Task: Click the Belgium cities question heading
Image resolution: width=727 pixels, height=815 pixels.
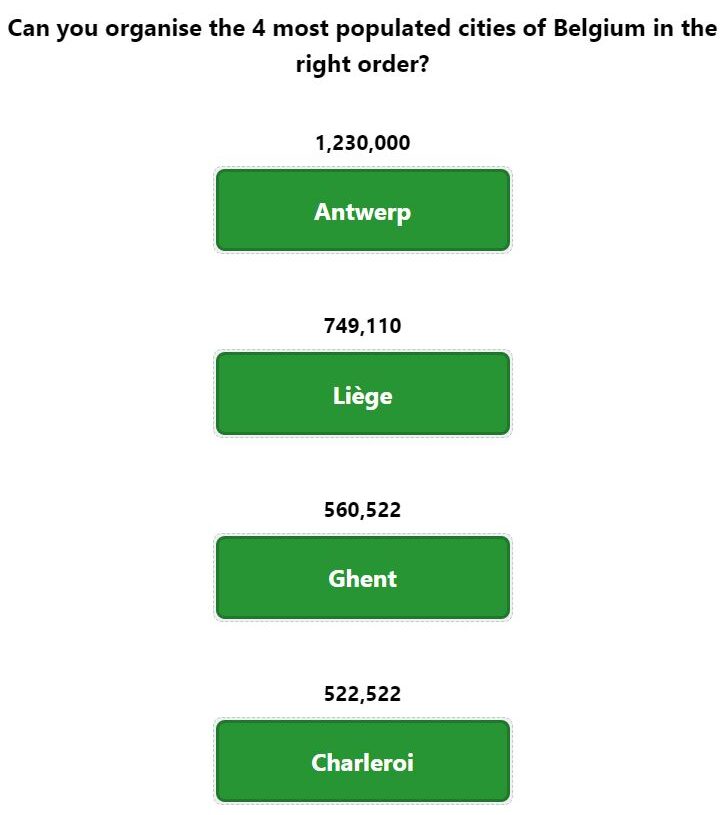Action: 363,46
